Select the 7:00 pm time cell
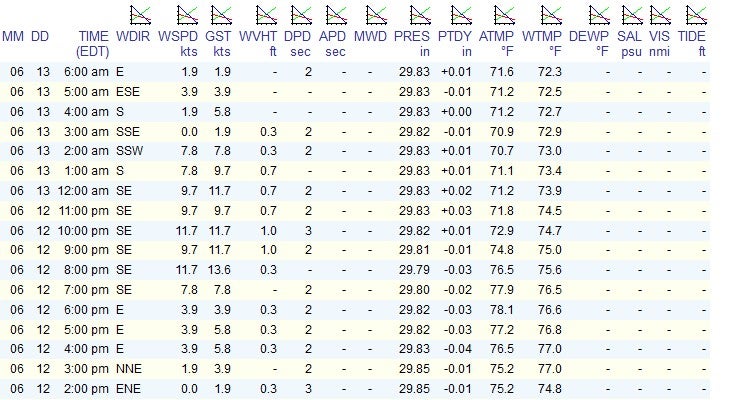 pos(86,290)
